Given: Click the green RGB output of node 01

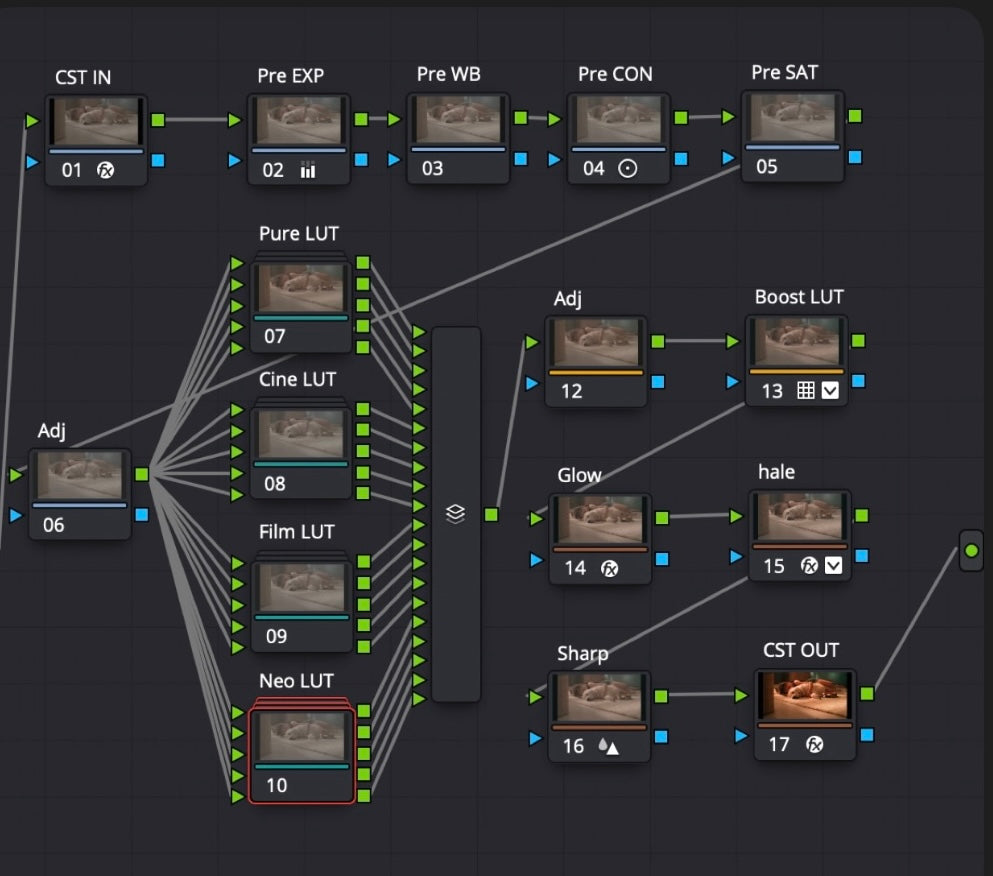Looking at the screenshot, I should 158,120.
